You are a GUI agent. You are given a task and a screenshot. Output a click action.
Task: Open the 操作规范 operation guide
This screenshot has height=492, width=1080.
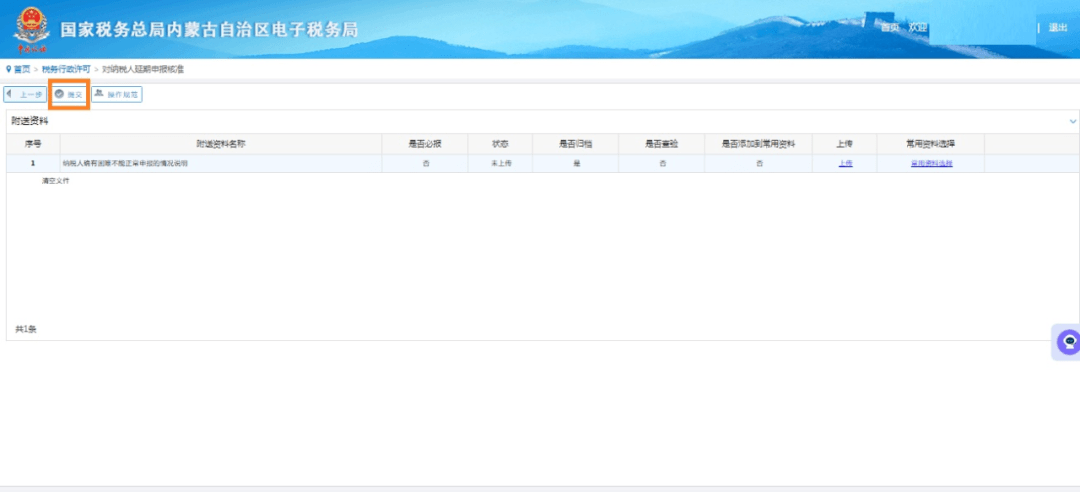pyautogui.click(x=117, y=94)
